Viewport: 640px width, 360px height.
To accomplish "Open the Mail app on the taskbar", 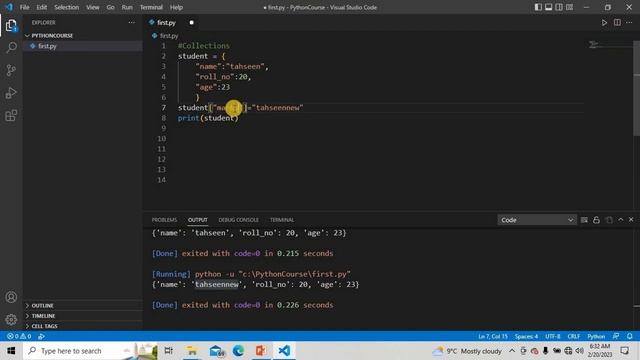I will click(x=216, y=351).
